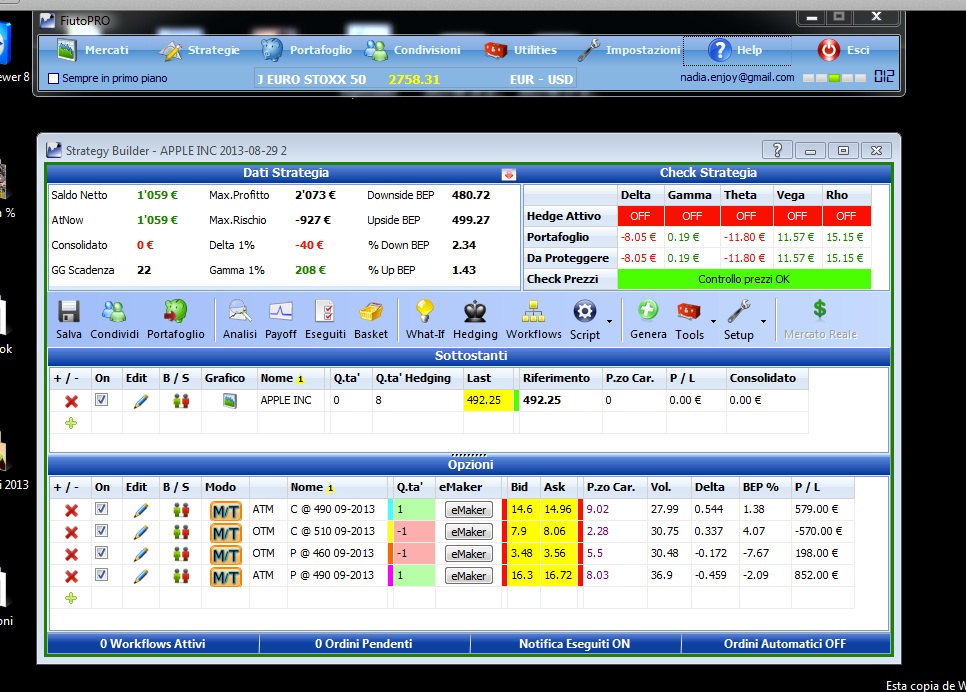Viewport: 966px width, 692px height.
Task: Click eMaker button for C @ 490
Action: (469, 510)
